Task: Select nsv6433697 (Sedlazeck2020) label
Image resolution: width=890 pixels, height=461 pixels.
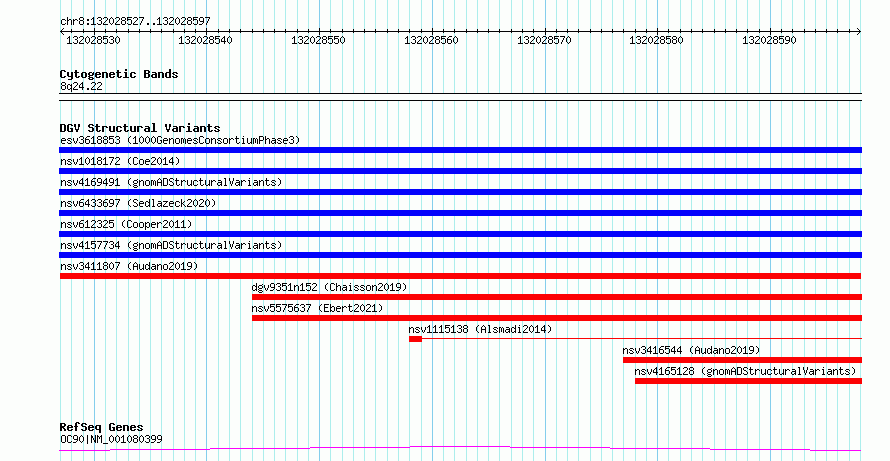Action: point(138,203)
